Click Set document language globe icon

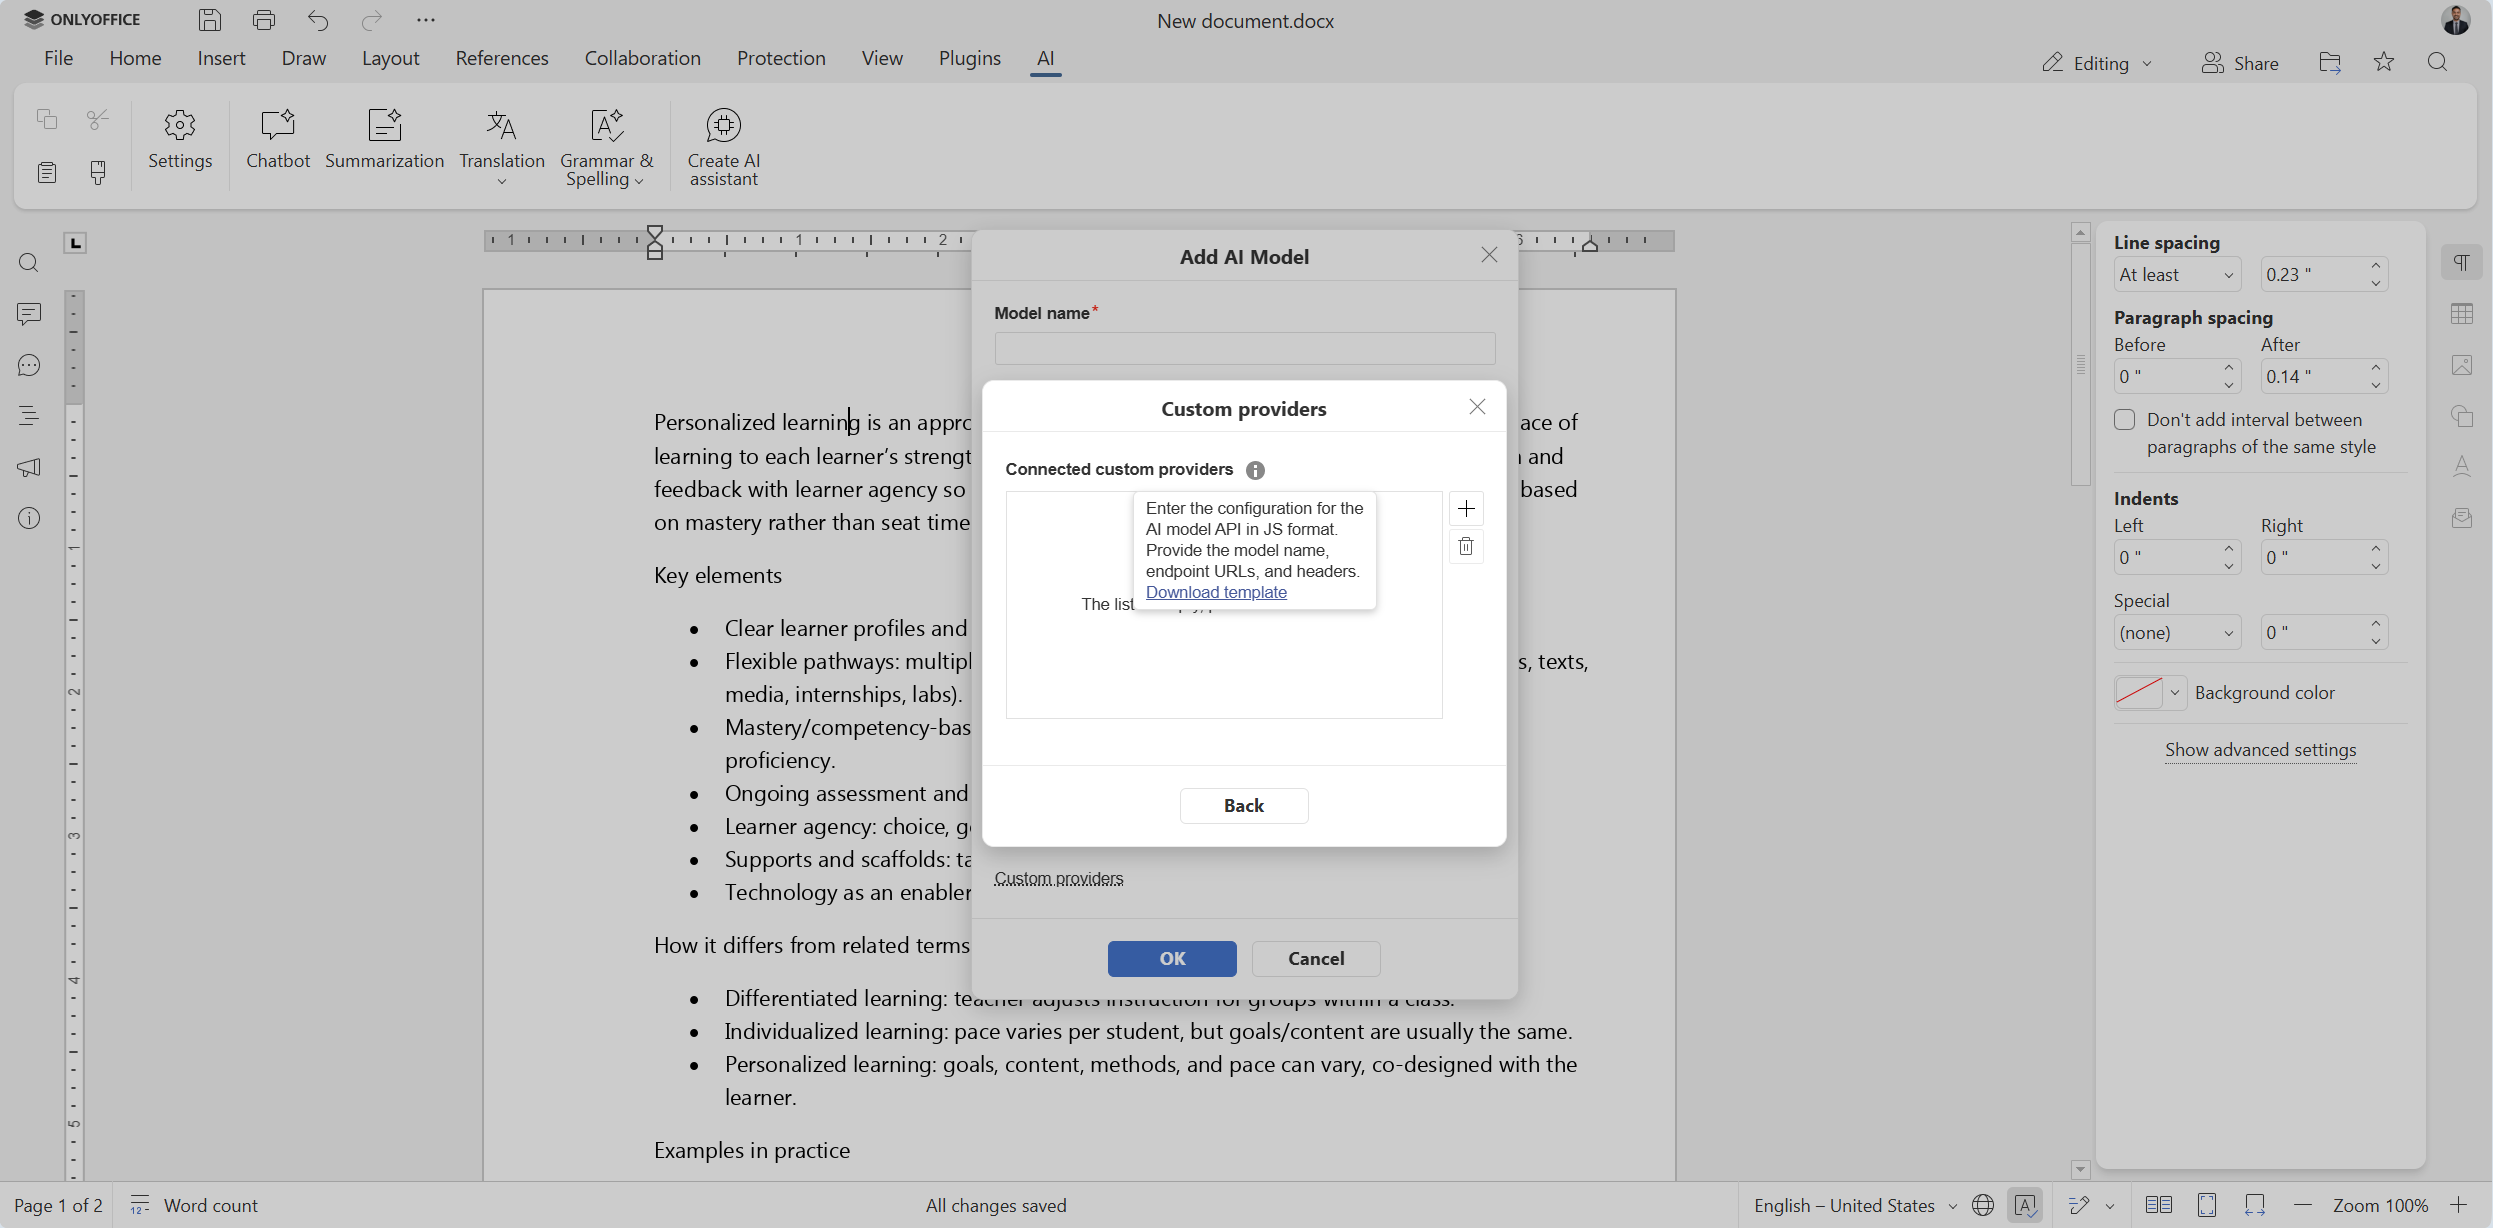point(1983,1205)
